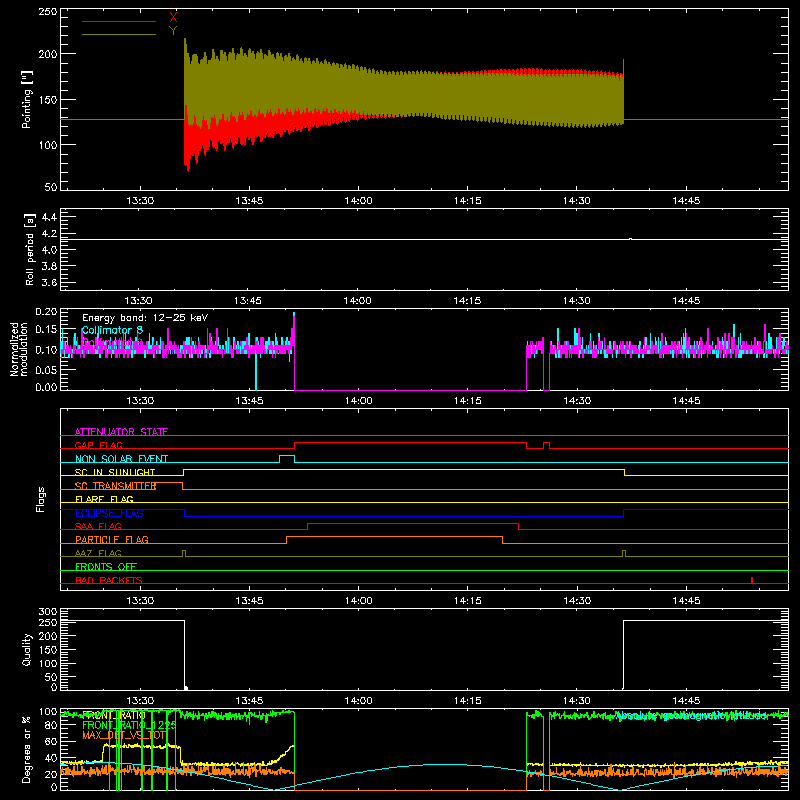Click the olive Y legend line
800x800 pixels.
(119, 35)
